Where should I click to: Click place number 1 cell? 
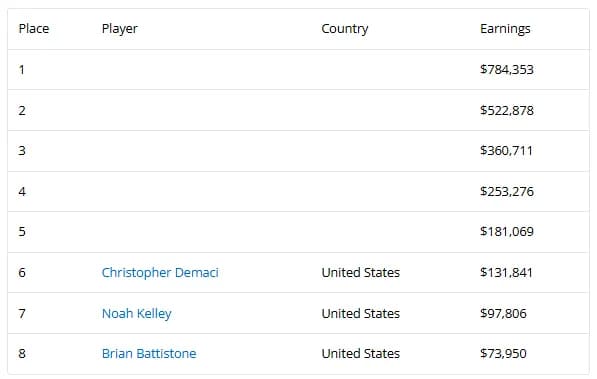pyautogui.click(x=22, y=70)
